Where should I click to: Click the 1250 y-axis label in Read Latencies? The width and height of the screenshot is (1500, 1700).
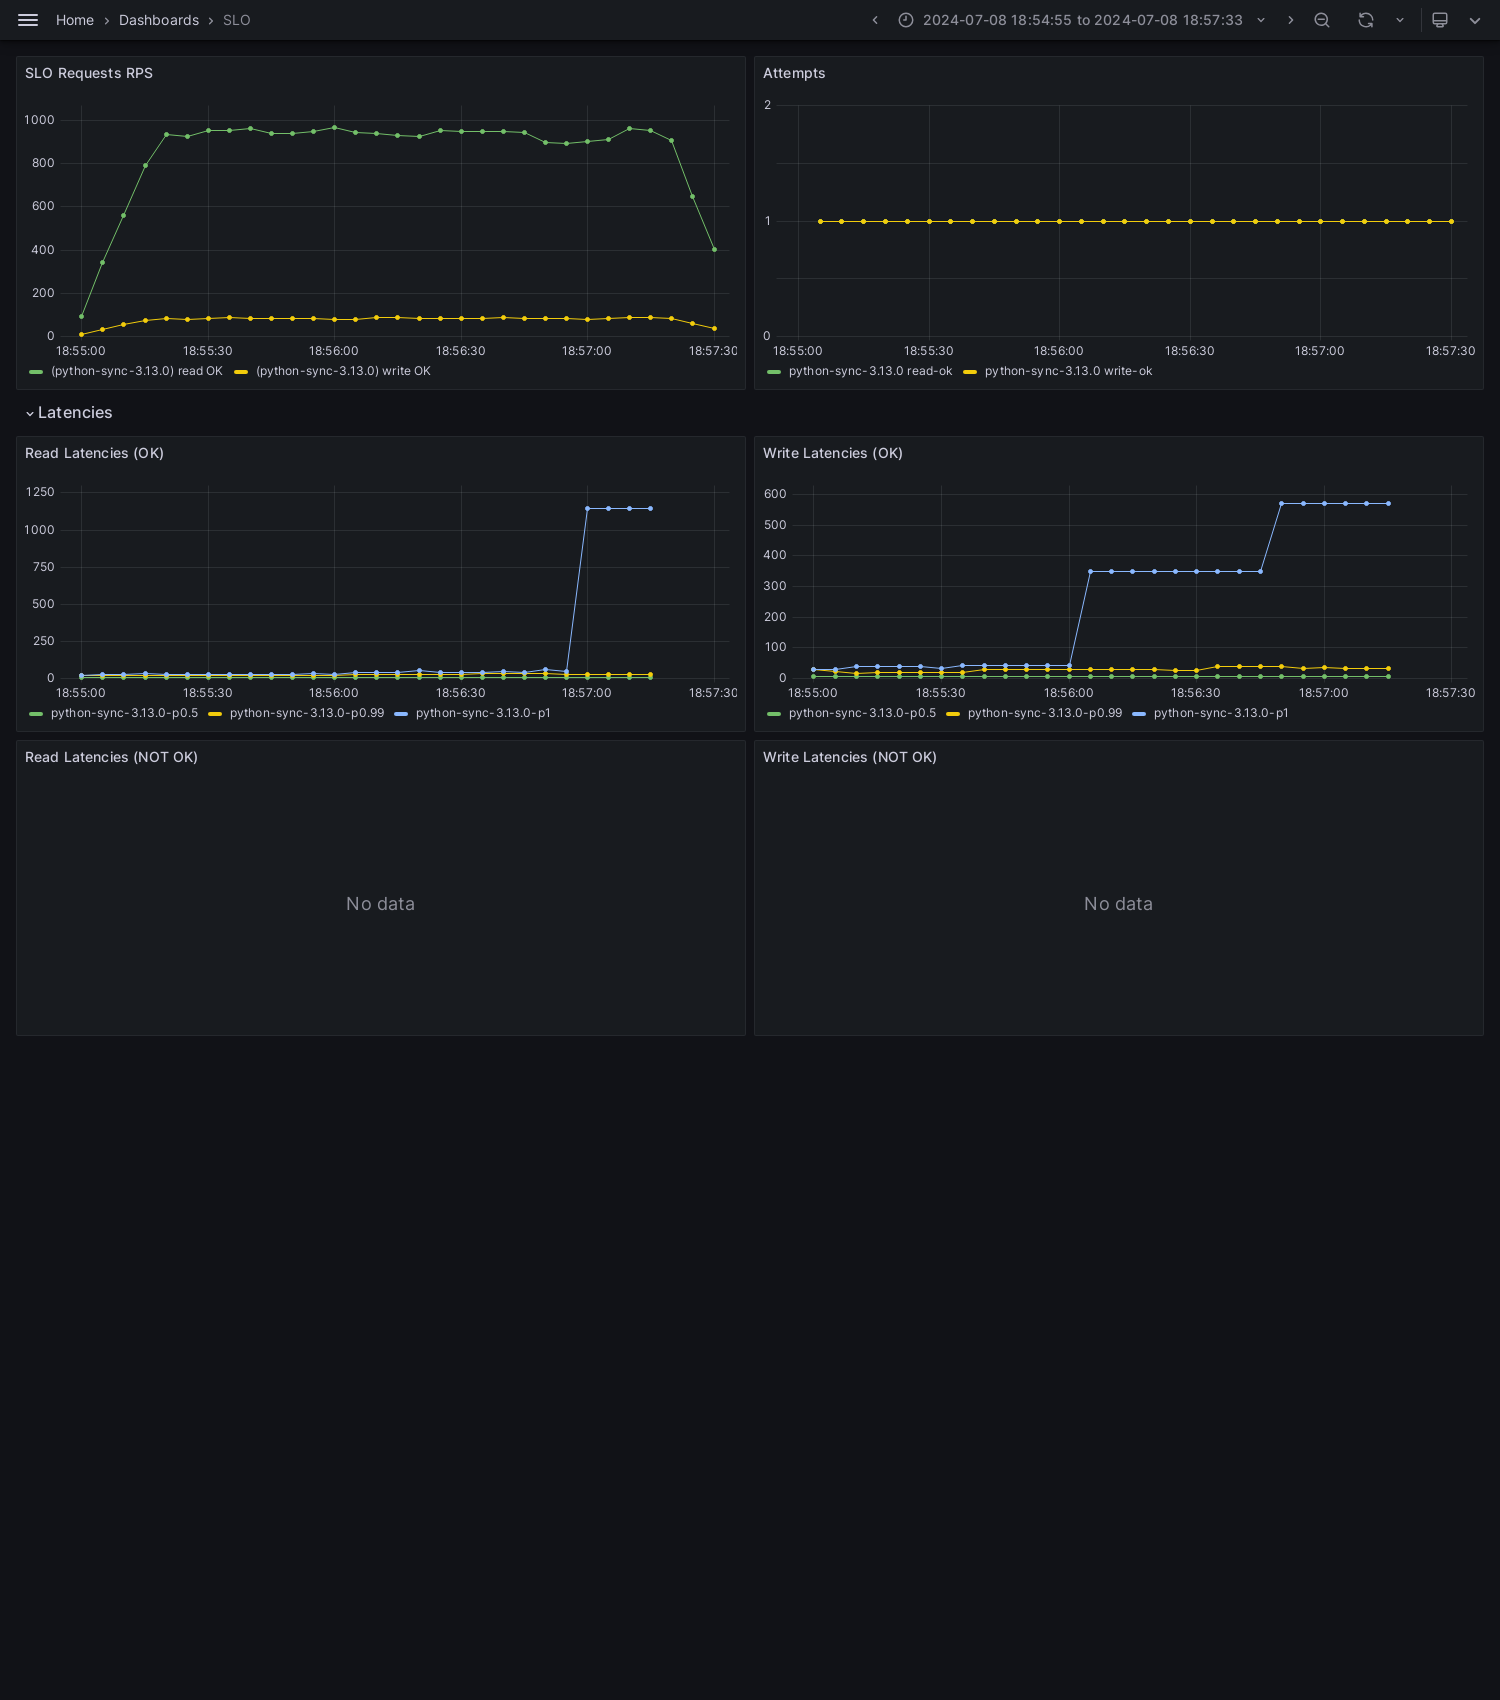click(40, 492)
